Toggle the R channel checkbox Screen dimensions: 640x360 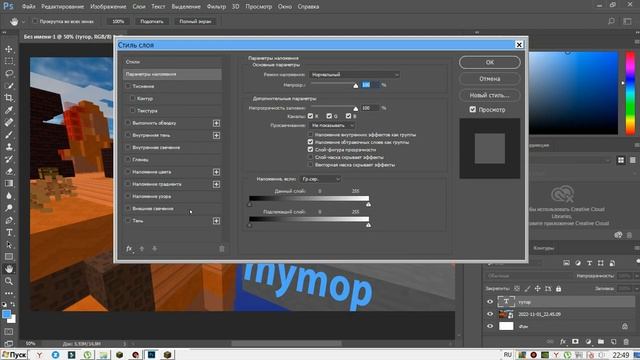click(310, 116)
